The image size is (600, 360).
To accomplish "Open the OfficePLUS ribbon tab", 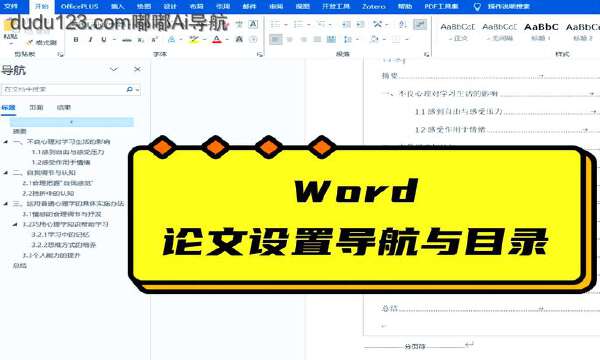I will pos(79,7).
